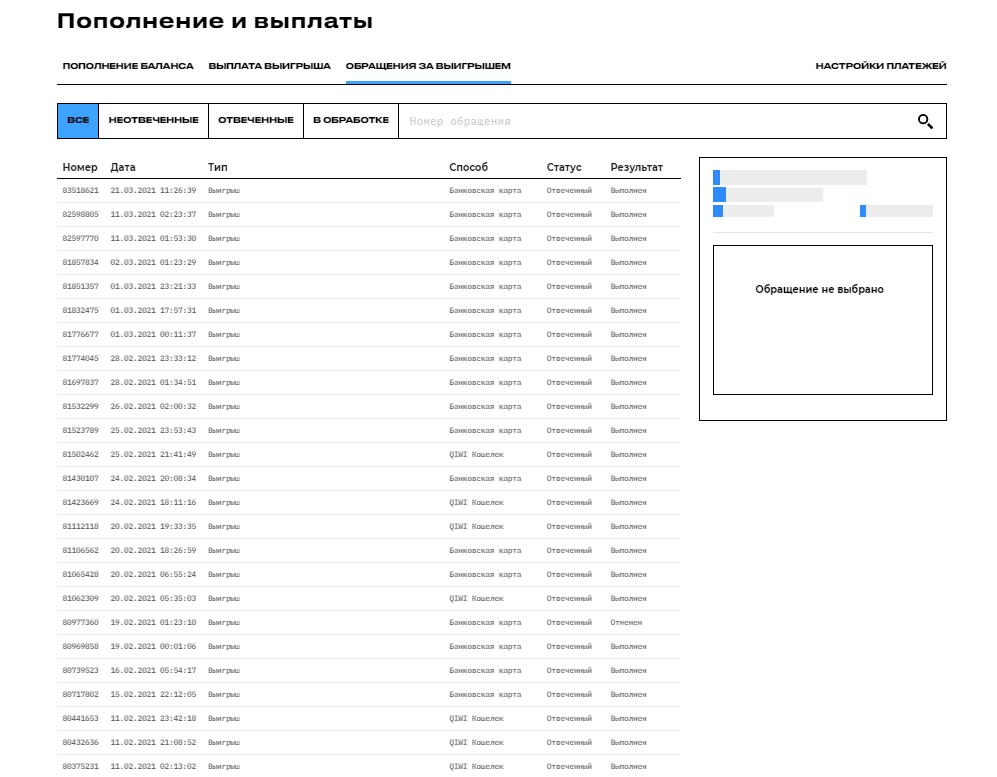Click date 28.02.2021 23:33:12
The image size is (997, 777).
point(153,359)
